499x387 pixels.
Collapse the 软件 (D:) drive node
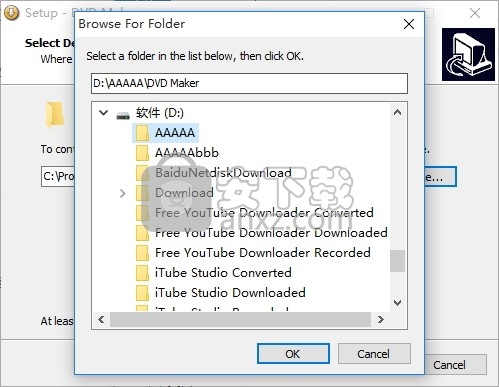[104, 113]
